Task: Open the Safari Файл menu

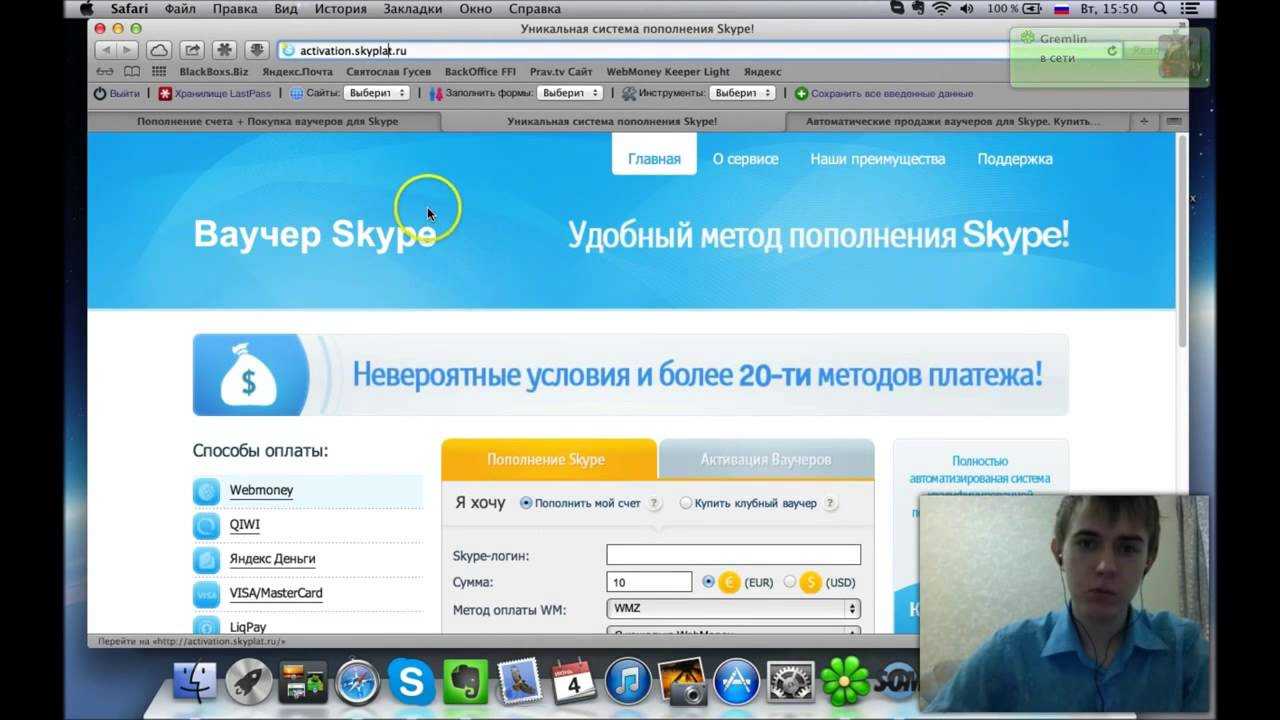Action: pos(180,9)
